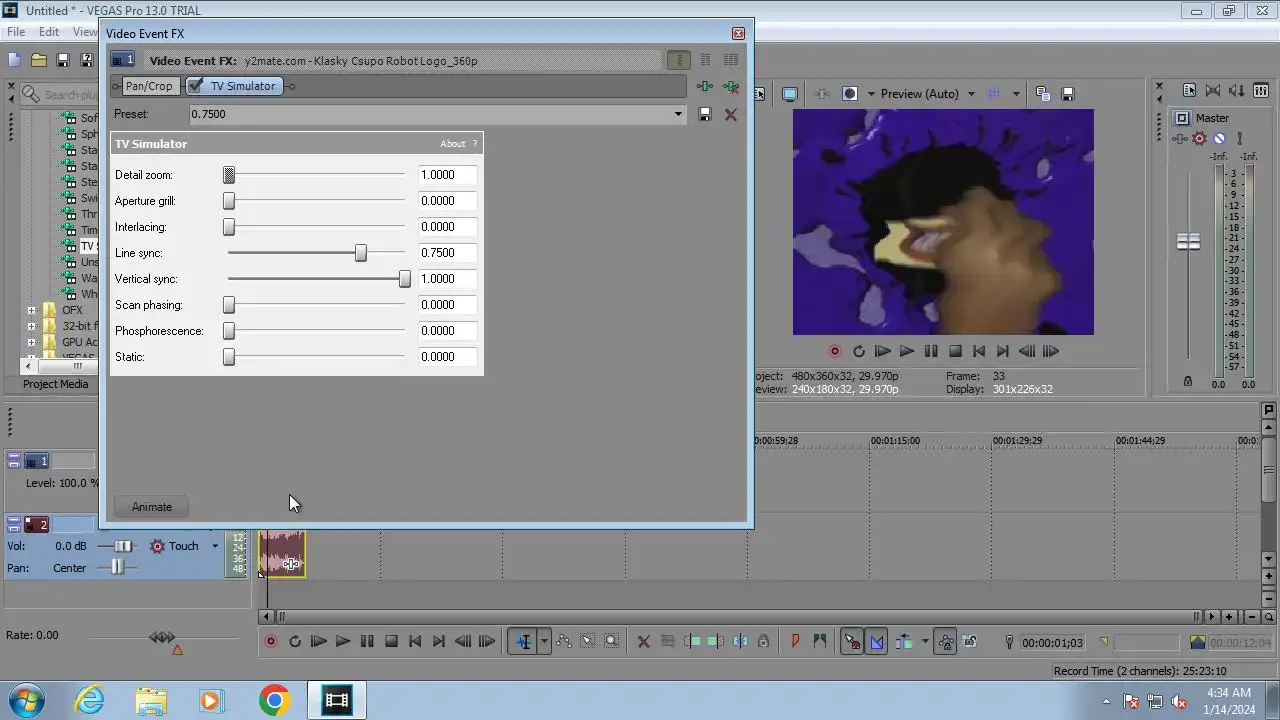Screen dimensions: 1280x720
Task: Toggle Dim output in Master panel
Action: [1238, 90]
